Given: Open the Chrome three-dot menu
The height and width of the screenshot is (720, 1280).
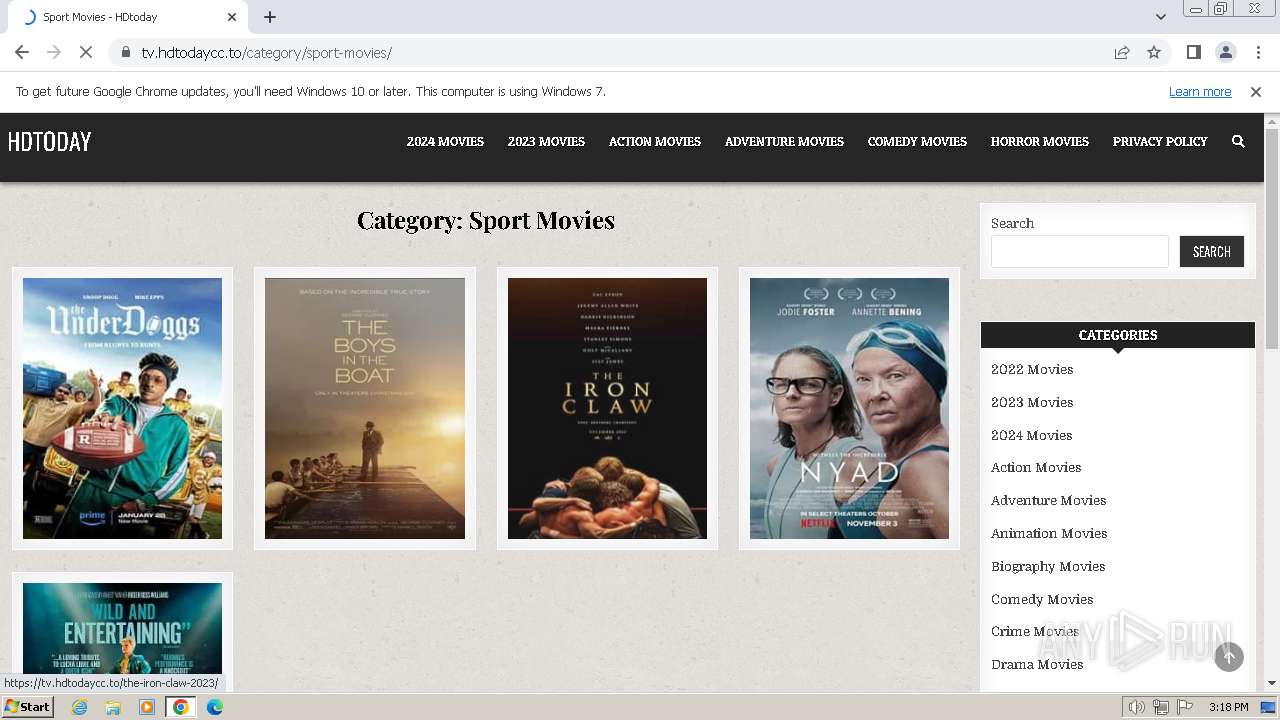Looking at the screenshot, I should (1257, 52).
